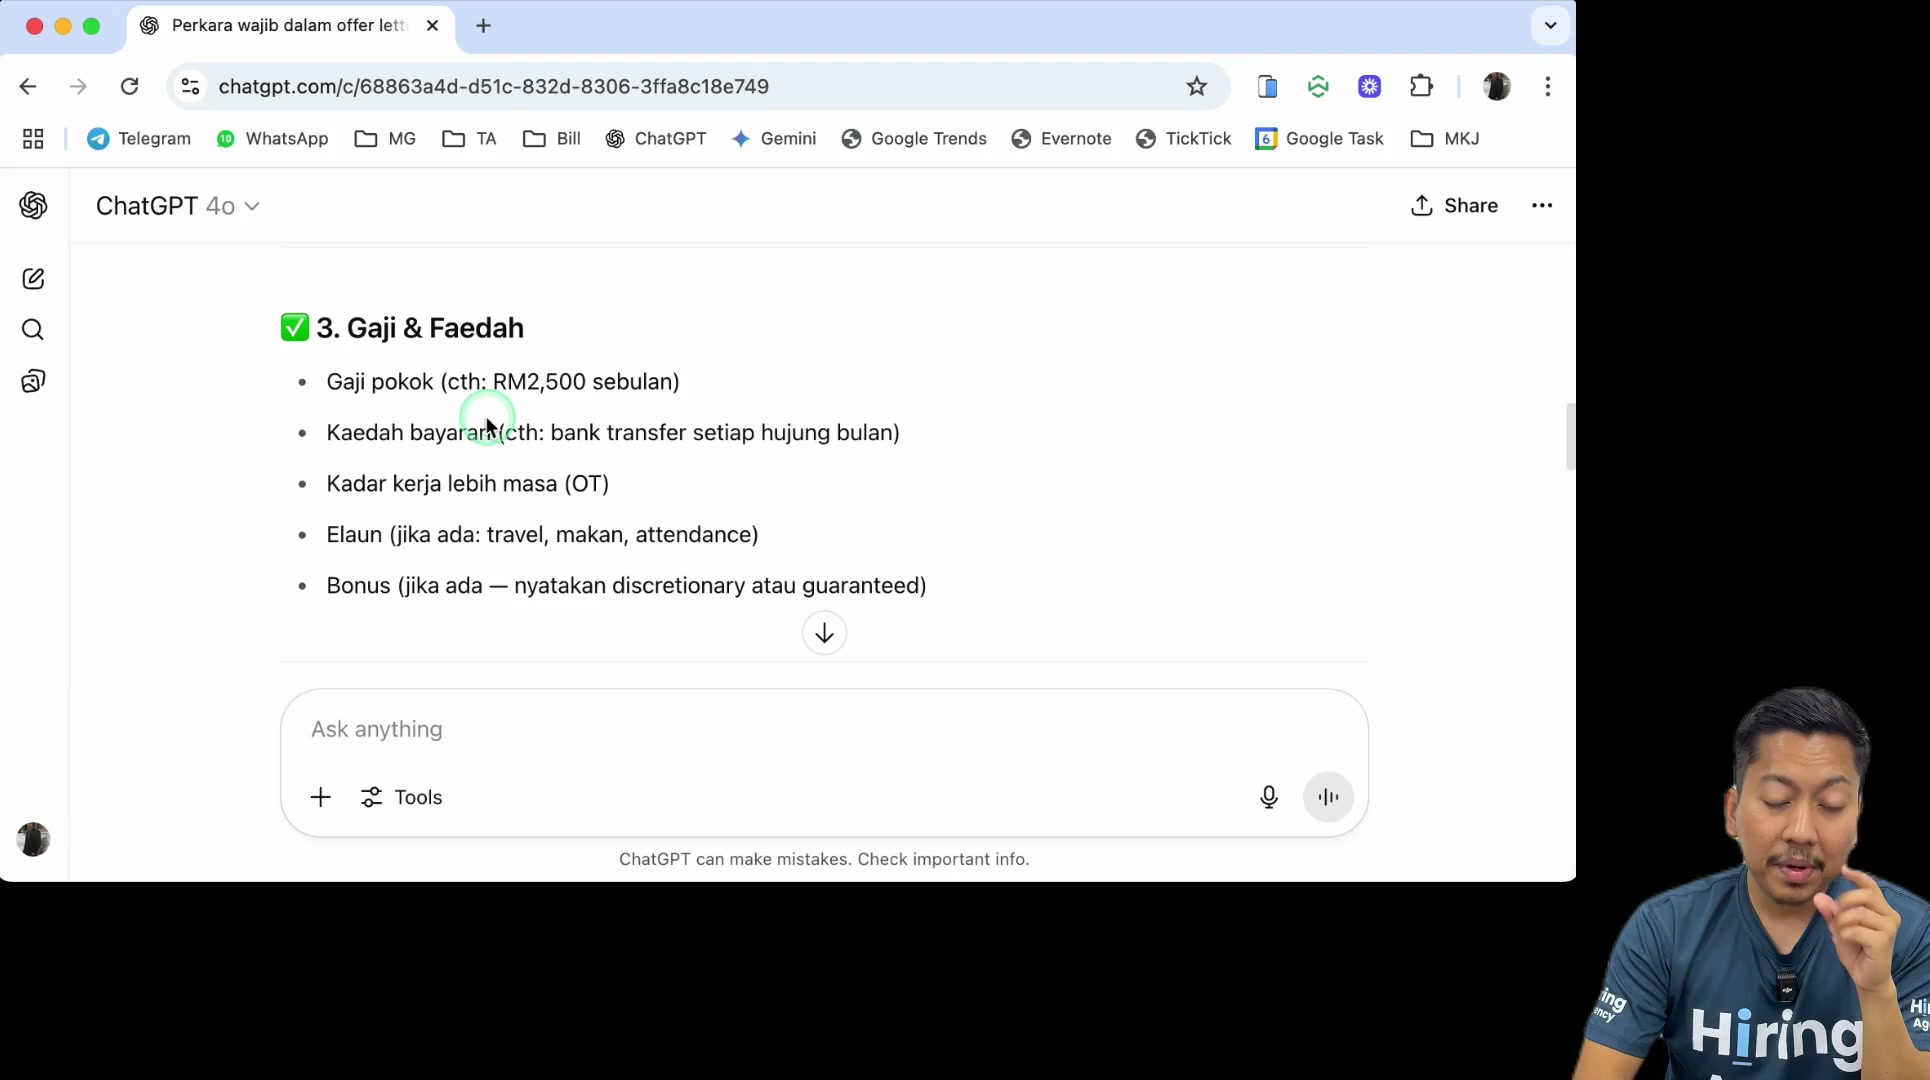1930x1080 pixels.
Task: Select the 'Perkara wajib dalam offer letter' tab
Action: point(290,26)
